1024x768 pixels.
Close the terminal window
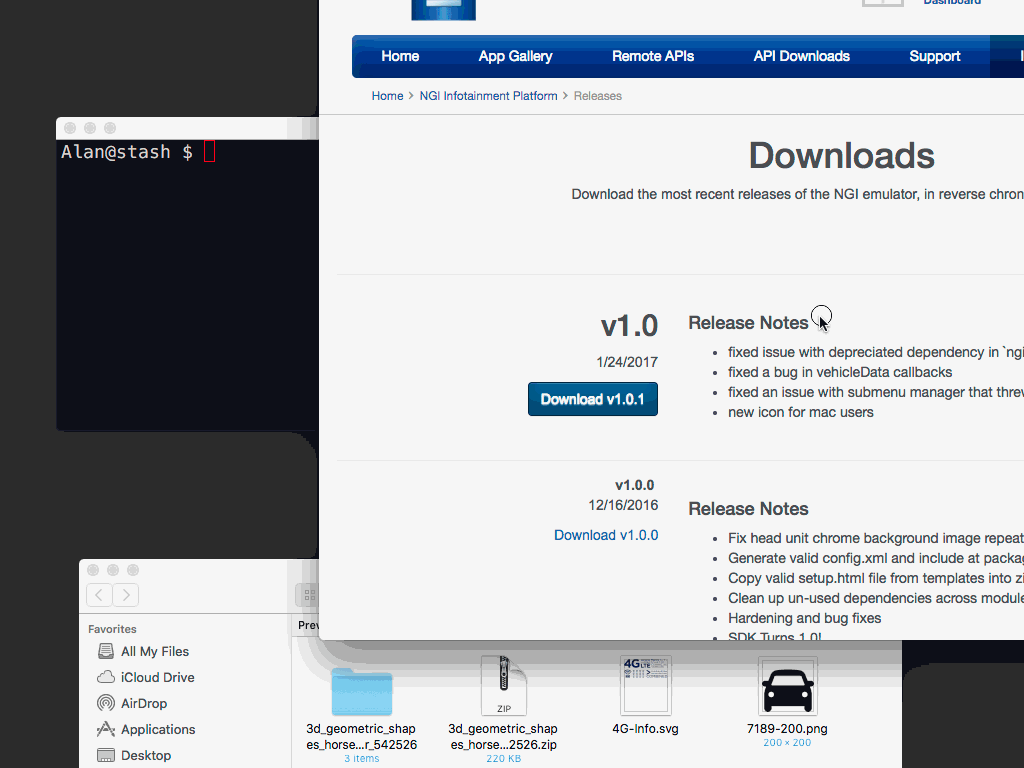[x=70, y=128]
